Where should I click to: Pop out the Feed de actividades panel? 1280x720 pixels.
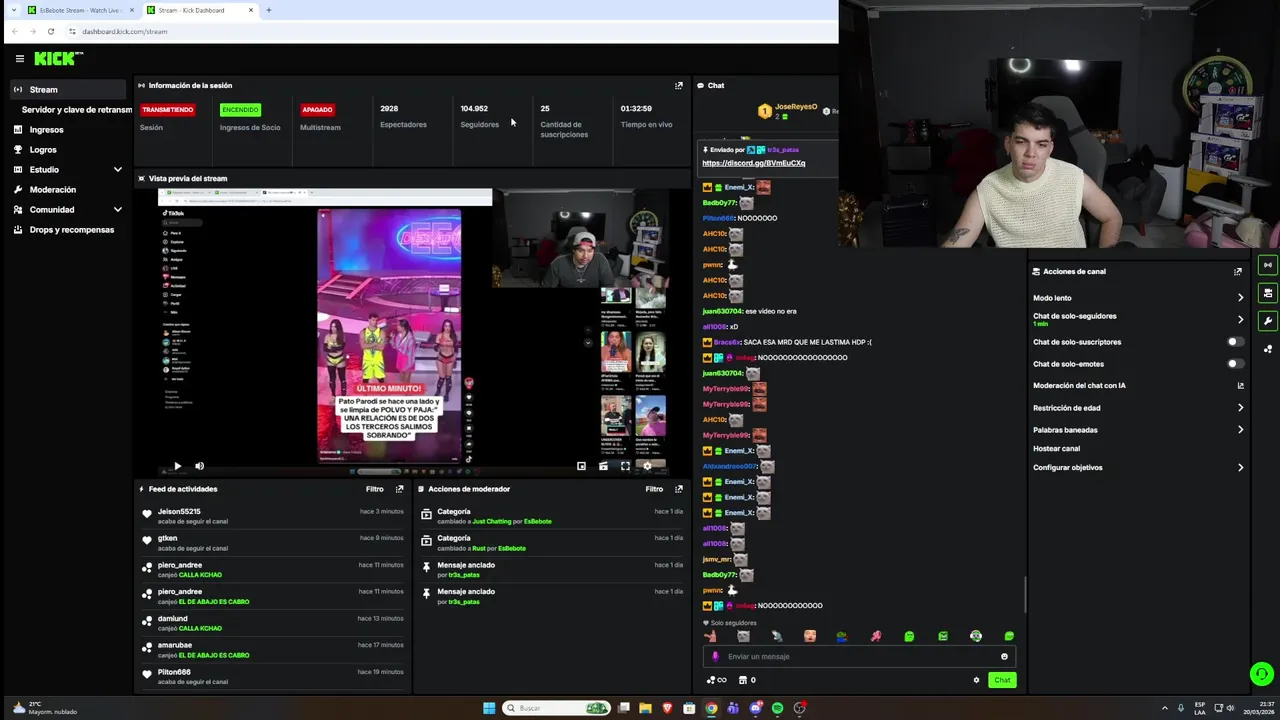pos(399,489)
